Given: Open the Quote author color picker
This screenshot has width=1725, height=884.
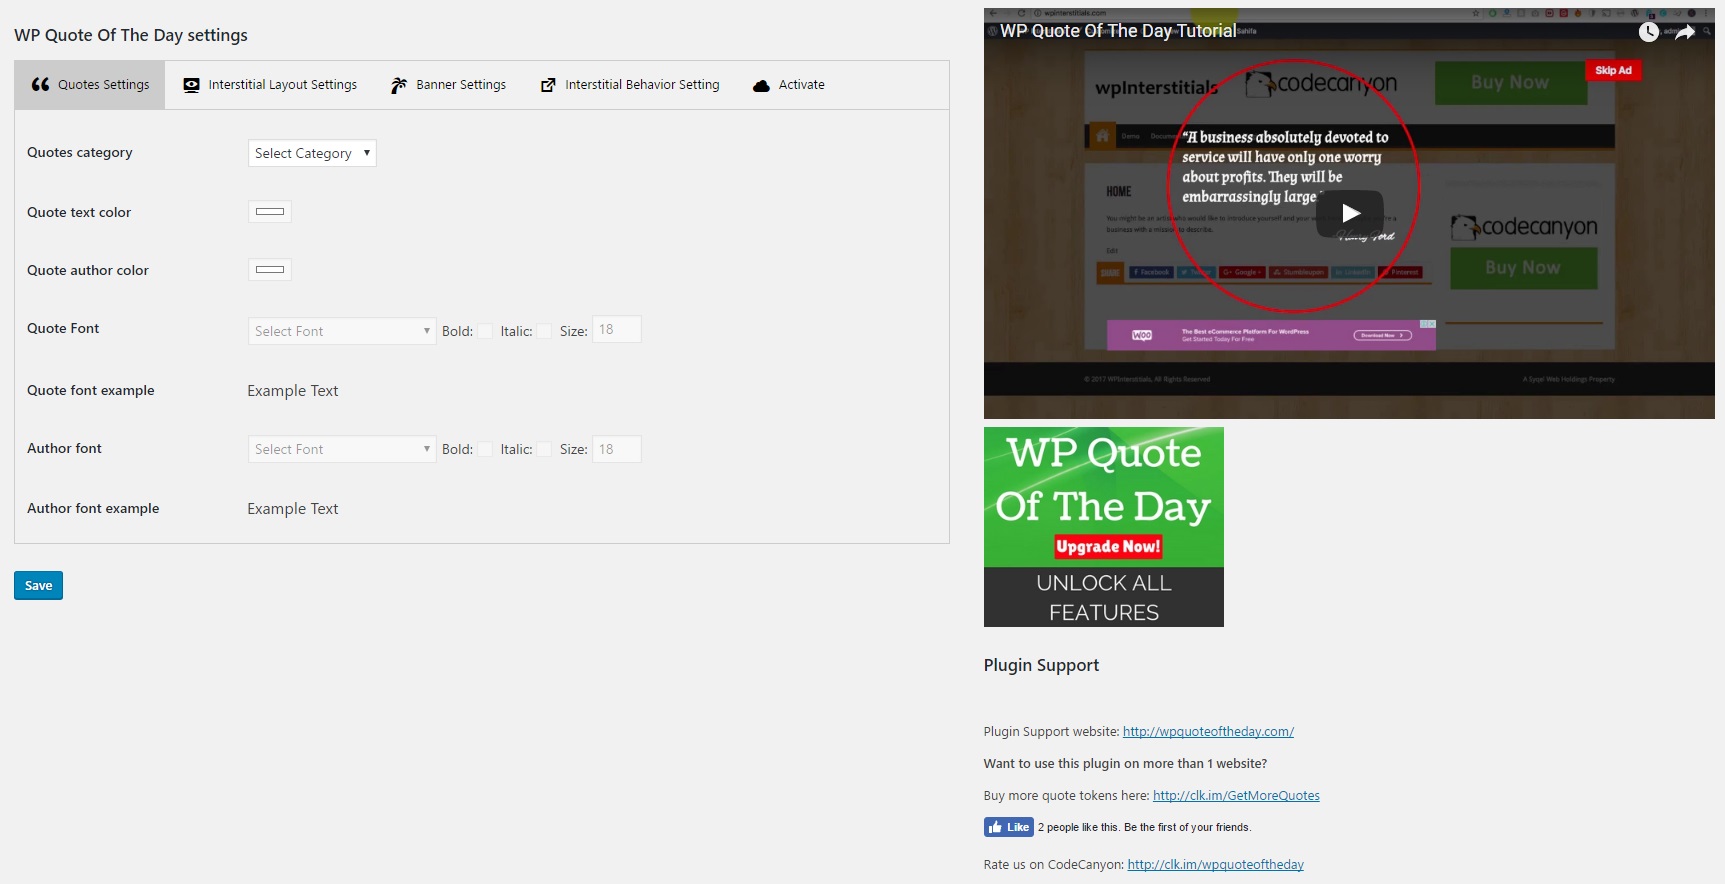Looking at the screenshot, I should (270, 270).
